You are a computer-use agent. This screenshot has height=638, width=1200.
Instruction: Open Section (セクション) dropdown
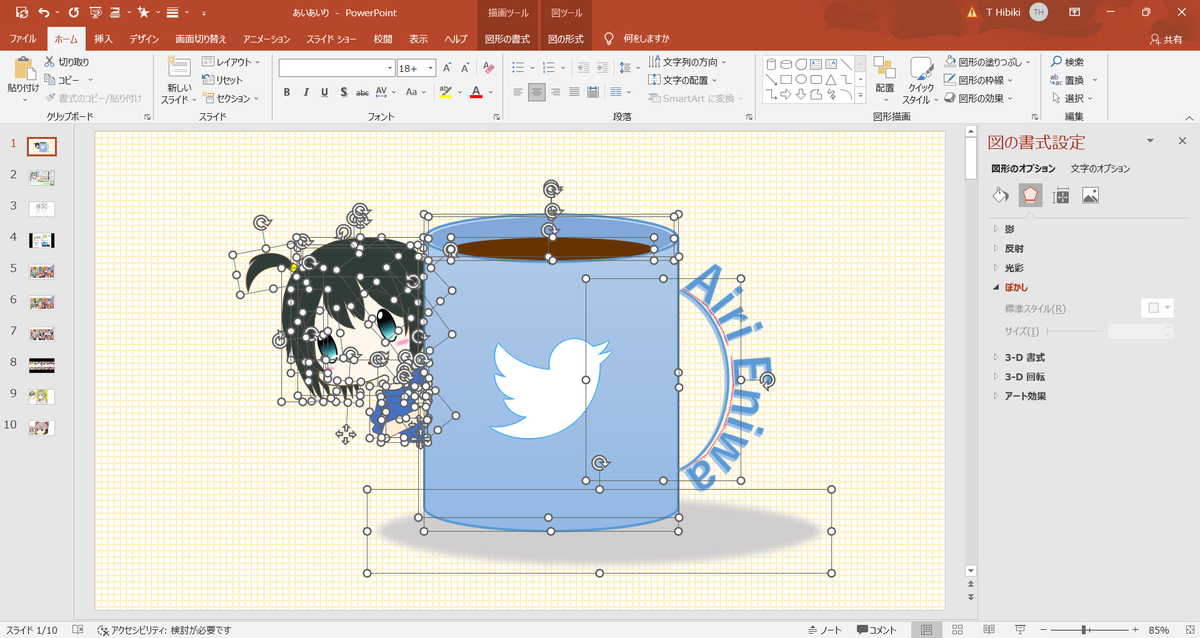click(231, 98)
